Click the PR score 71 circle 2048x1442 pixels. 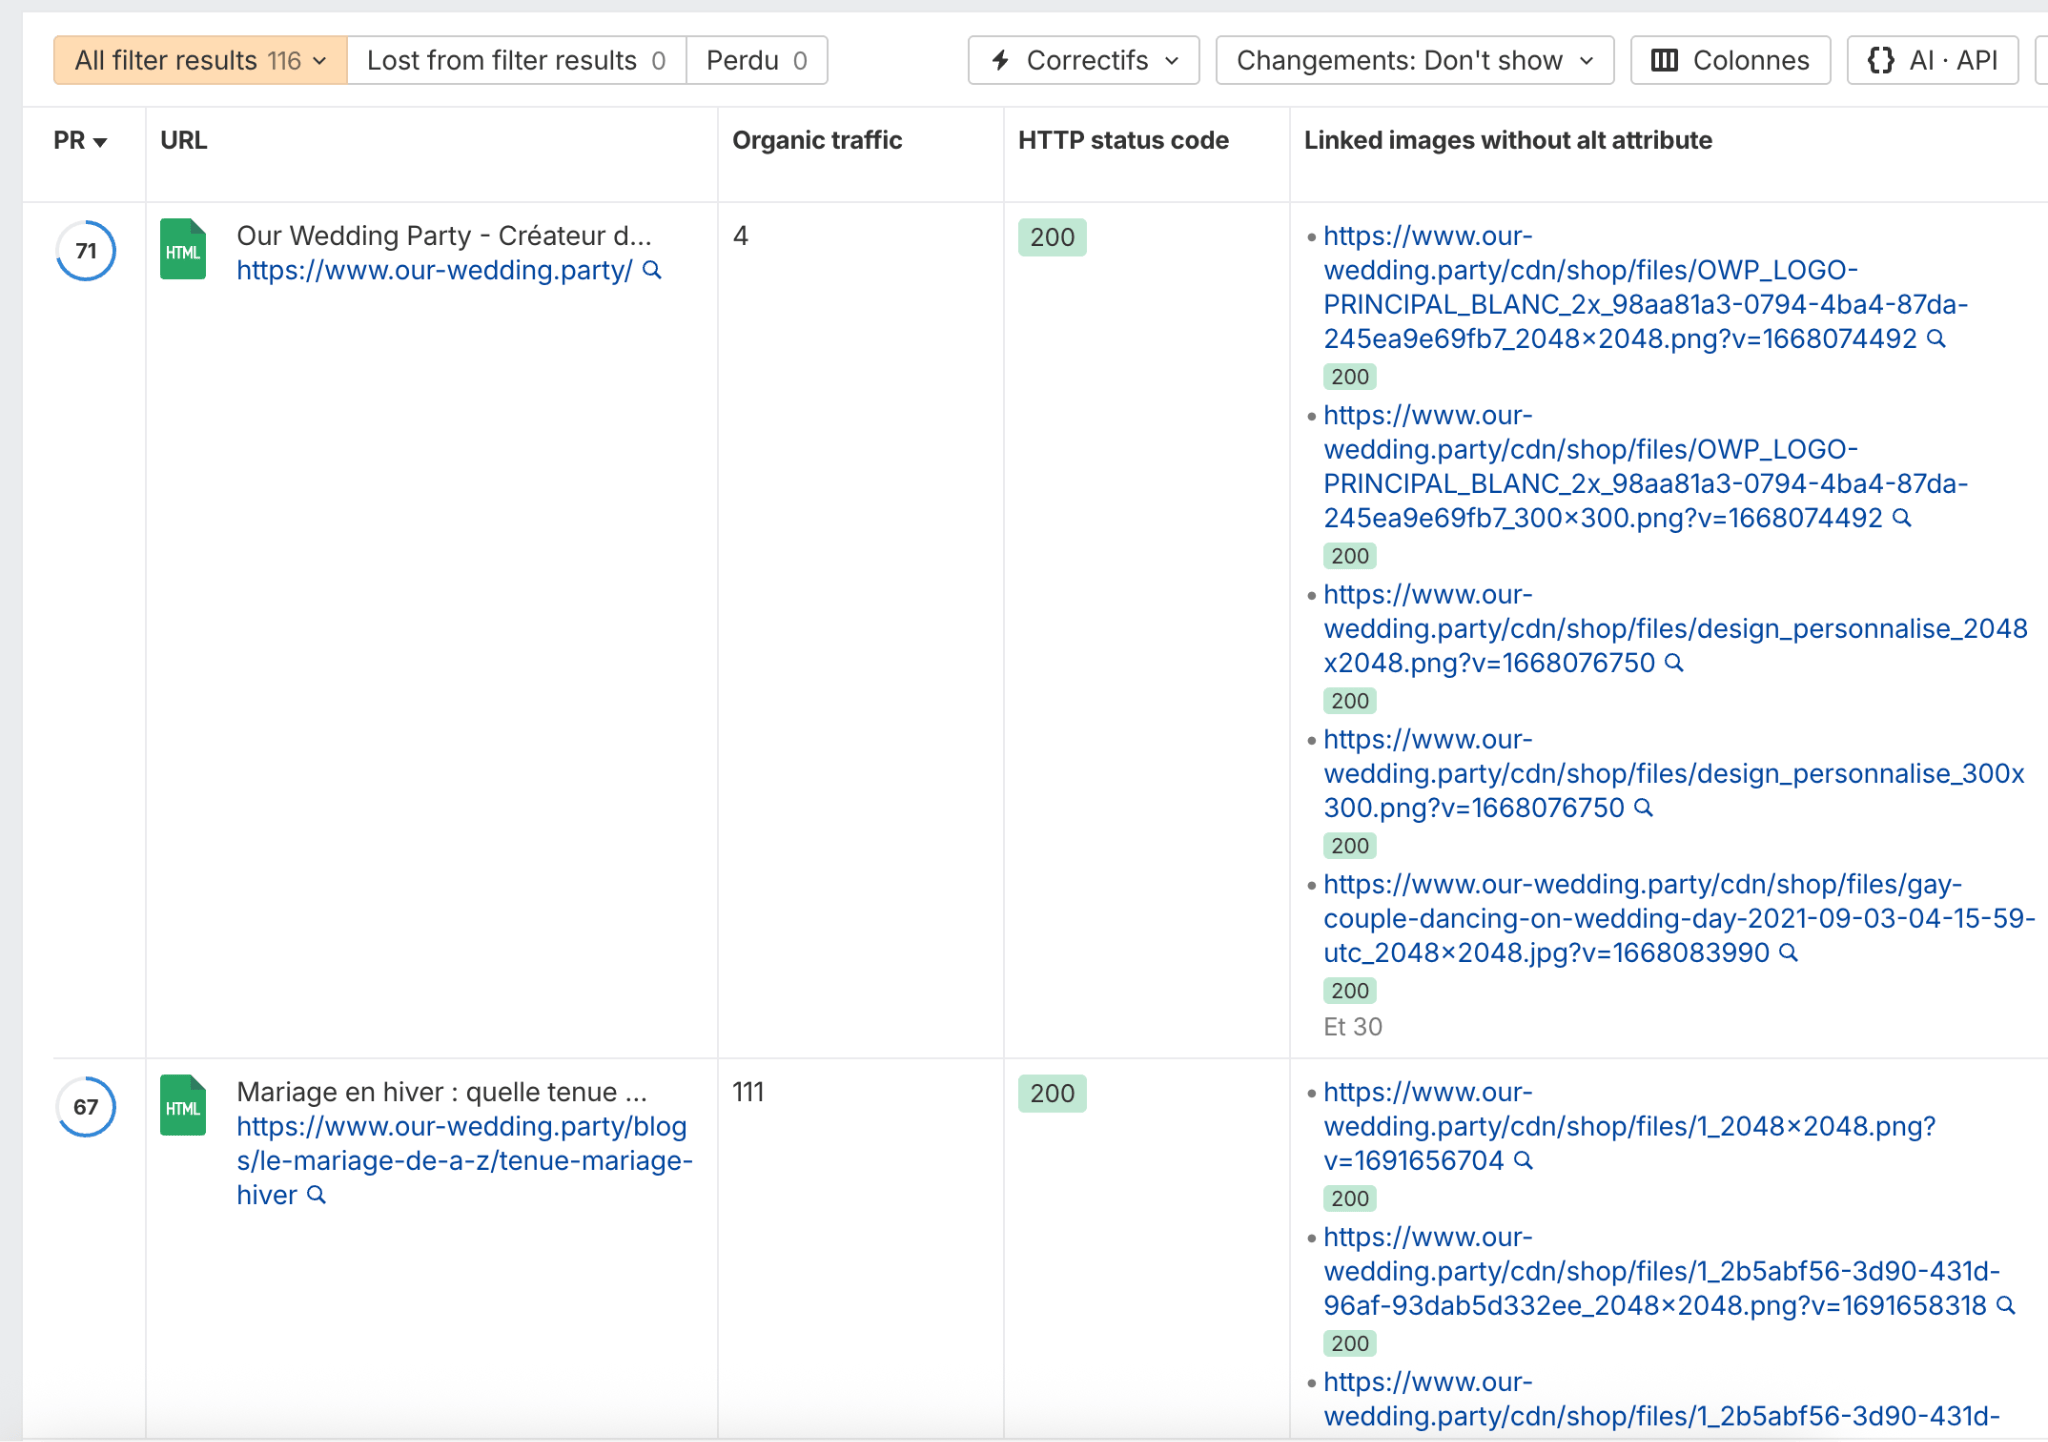point(86,251)
